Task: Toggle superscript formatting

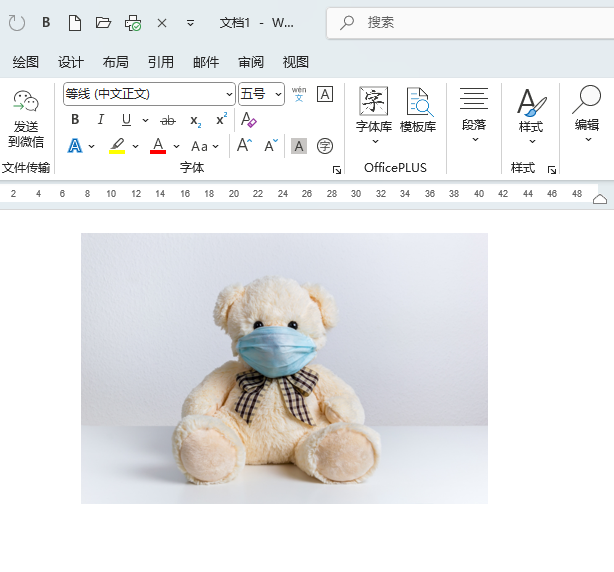Action: (222, 119)
